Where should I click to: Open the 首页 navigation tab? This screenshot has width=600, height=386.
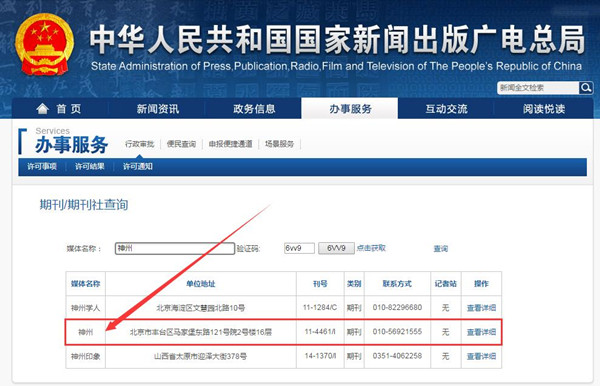[x=60, y=109]
